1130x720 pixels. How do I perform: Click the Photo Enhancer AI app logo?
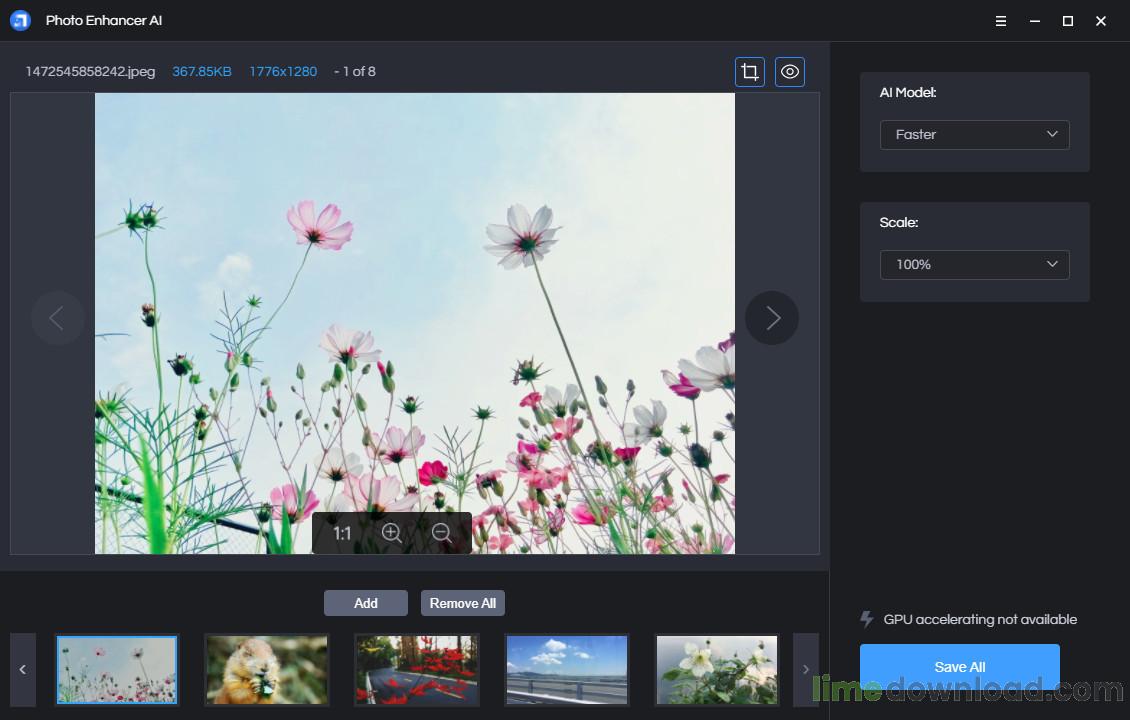20,21
